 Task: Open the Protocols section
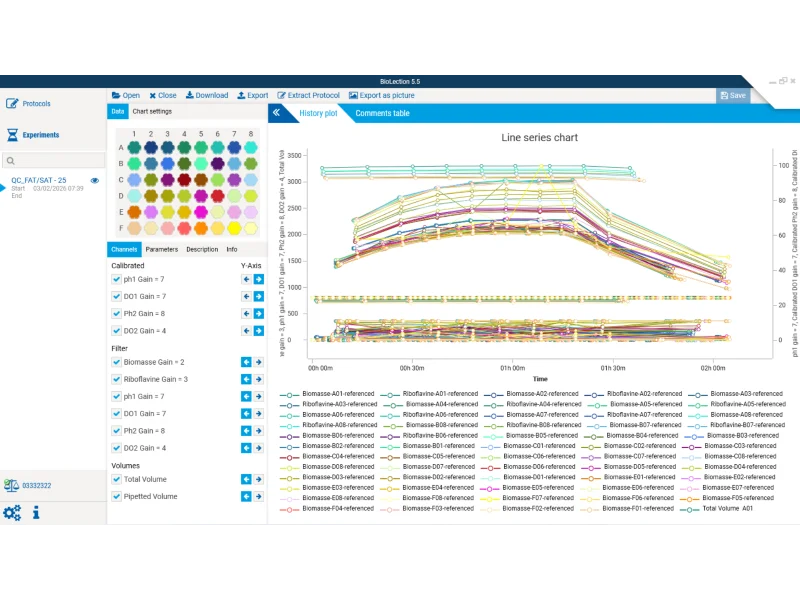[x=29, y=104]
